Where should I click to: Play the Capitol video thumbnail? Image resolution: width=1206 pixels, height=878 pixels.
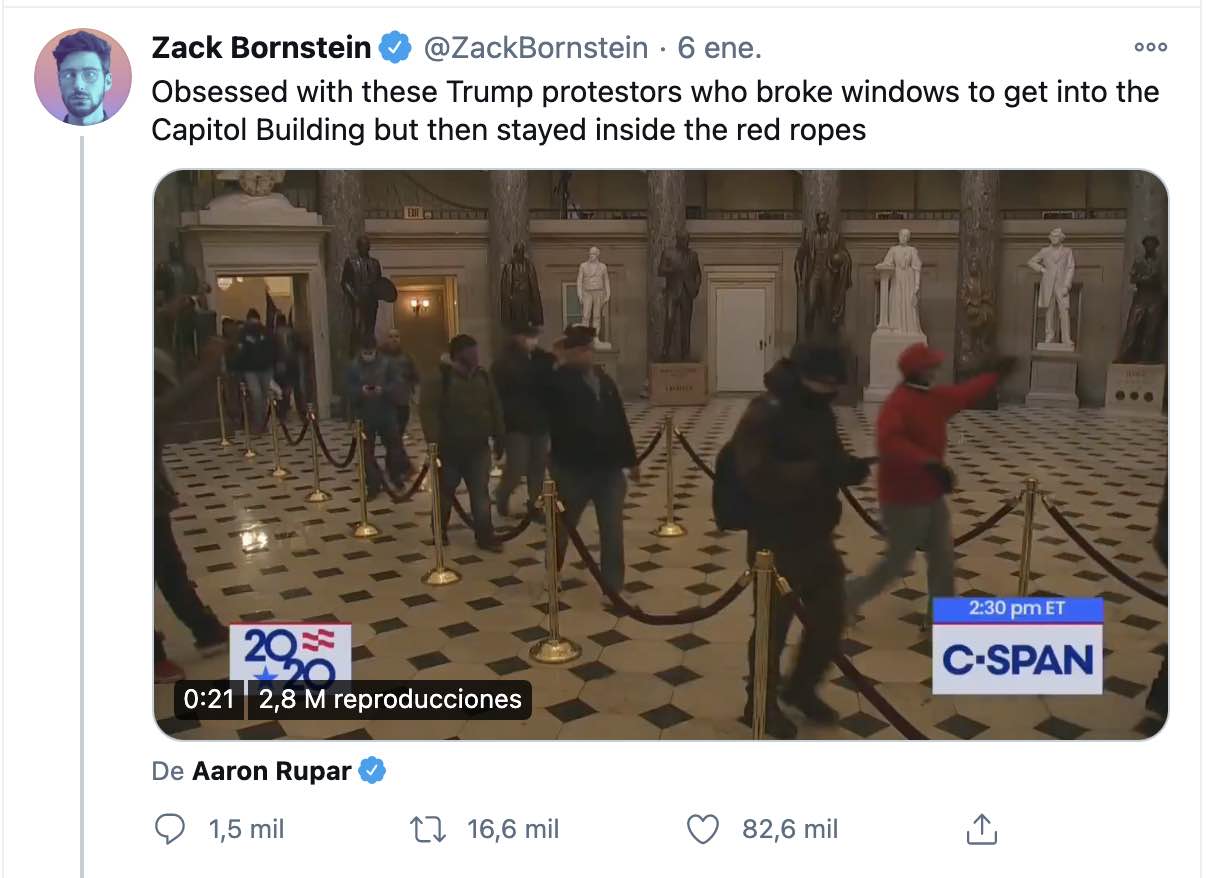point(660,455)
